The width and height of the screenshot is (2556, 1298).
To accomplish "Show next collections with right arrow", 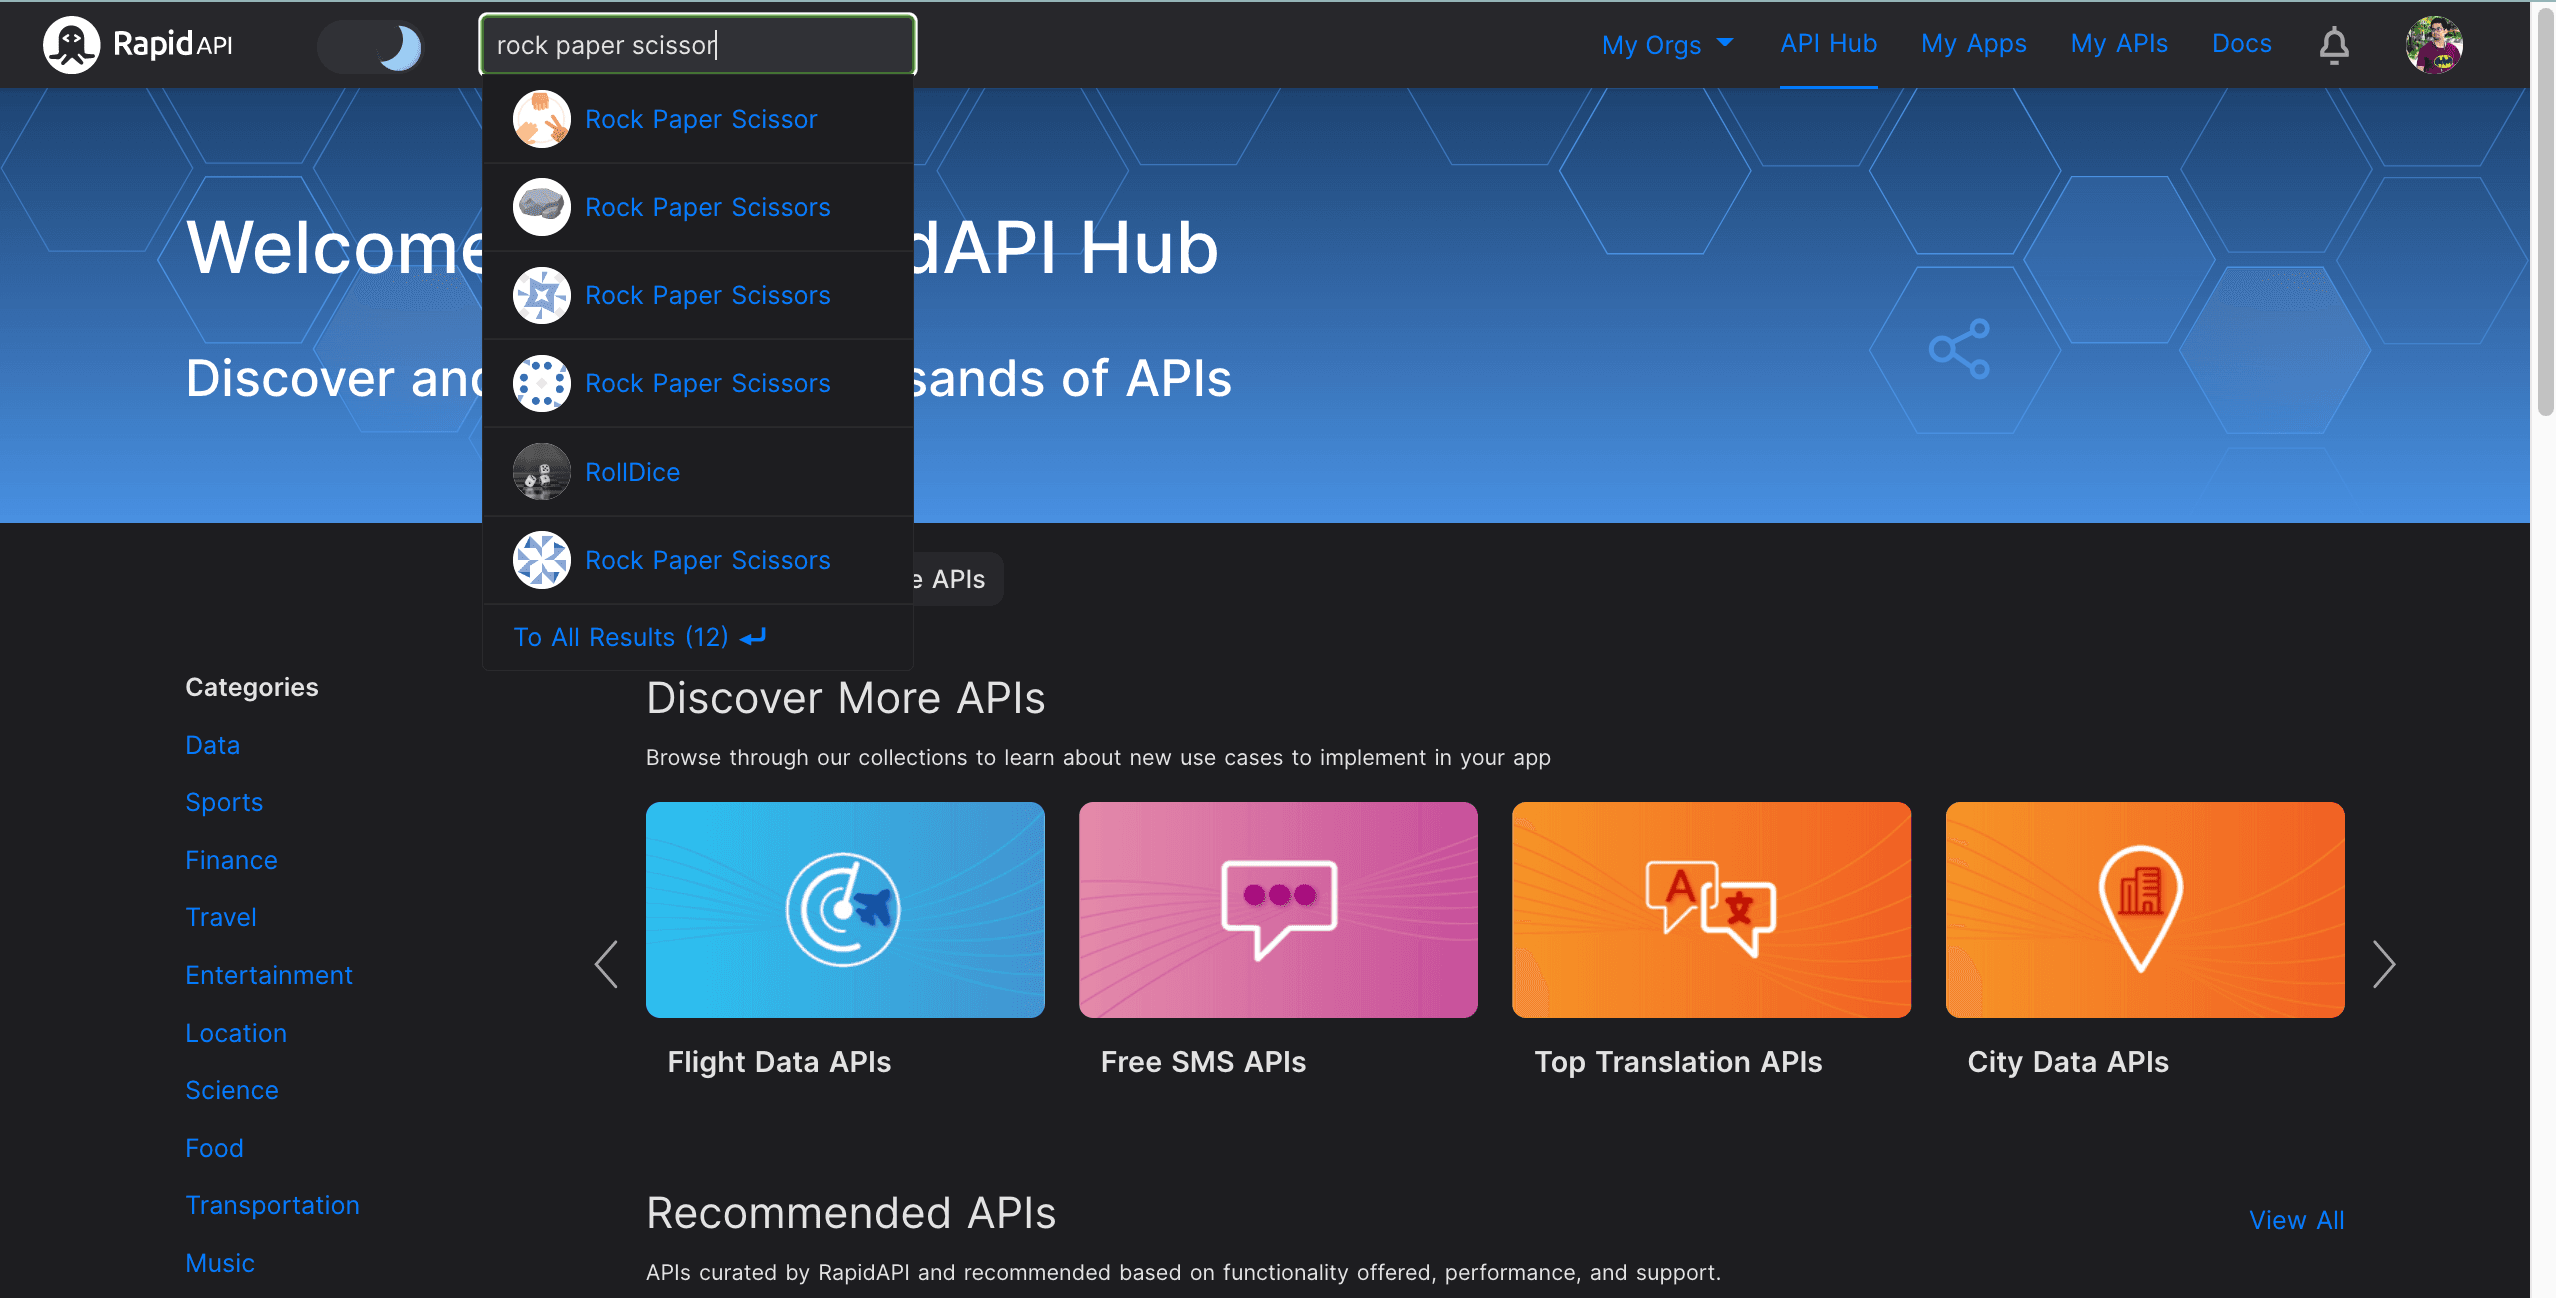I will (x=2384, y=964).
